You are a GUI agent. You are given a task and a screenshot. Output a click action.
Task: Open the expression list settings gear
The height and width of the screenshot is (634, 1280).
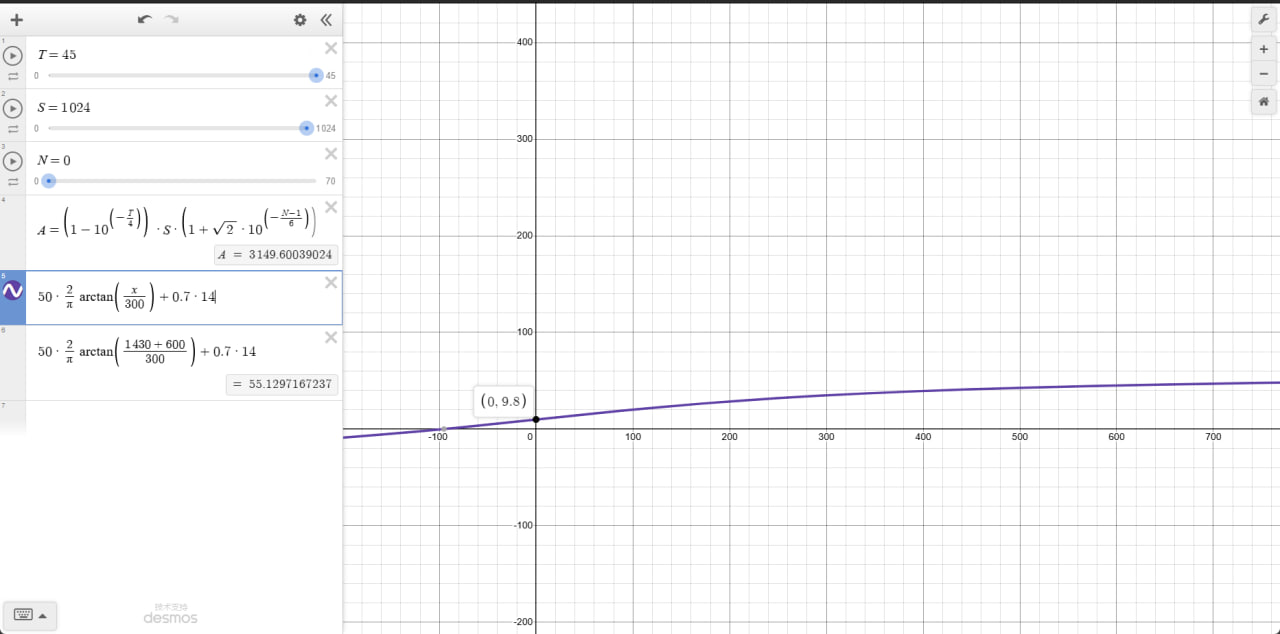click(300, 20)
